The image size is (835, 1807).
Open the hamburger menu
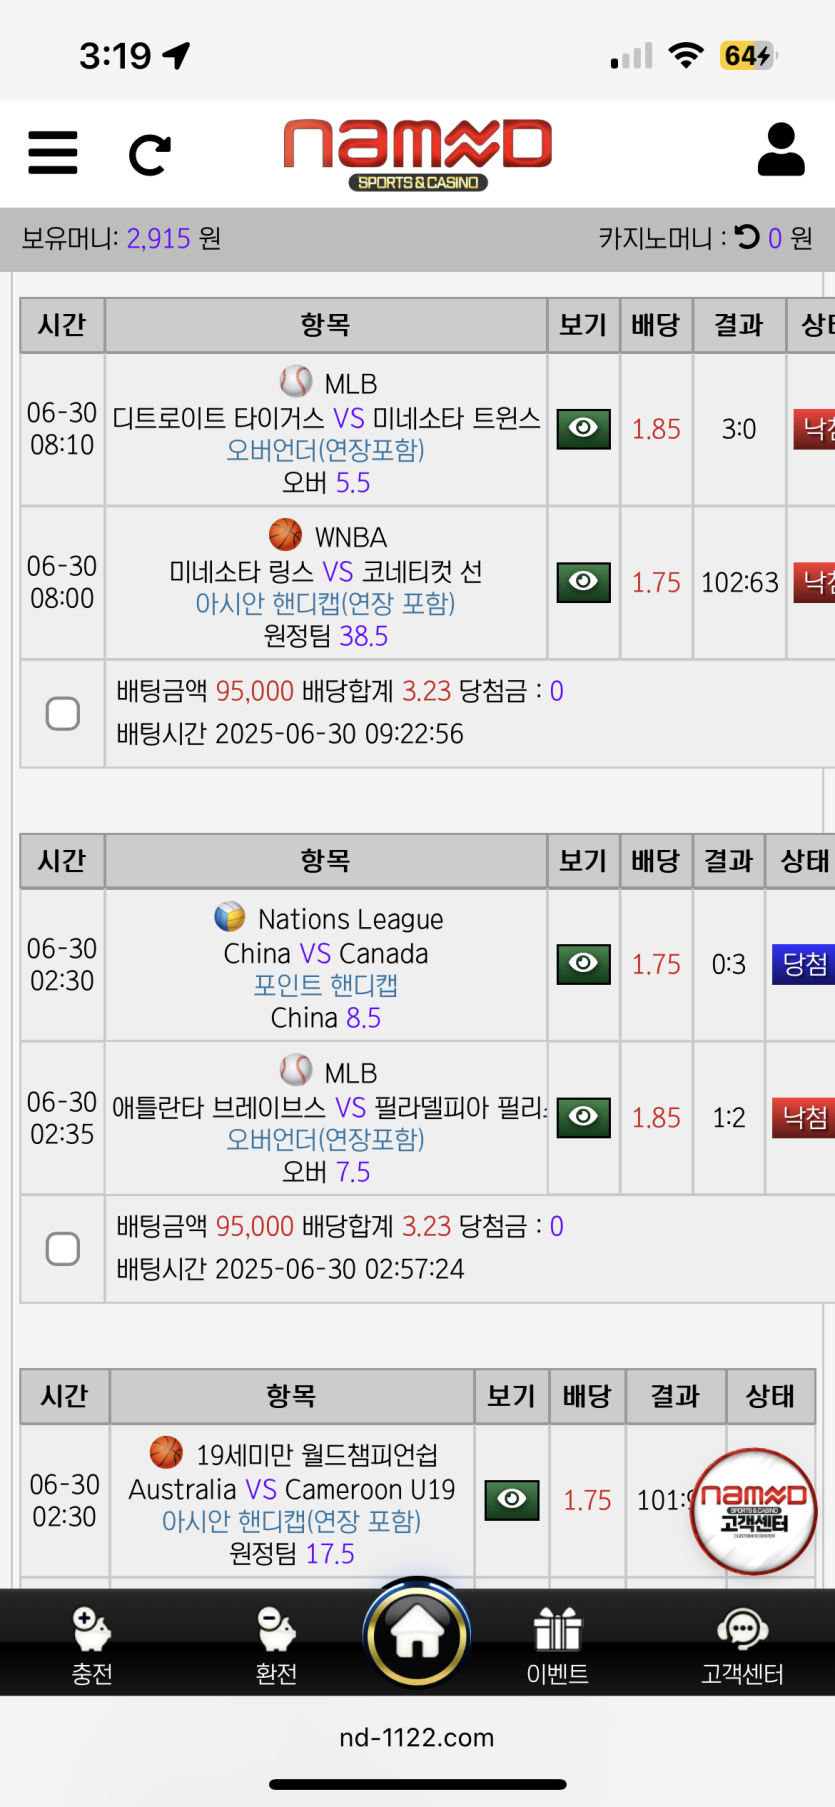pos(53,153)
